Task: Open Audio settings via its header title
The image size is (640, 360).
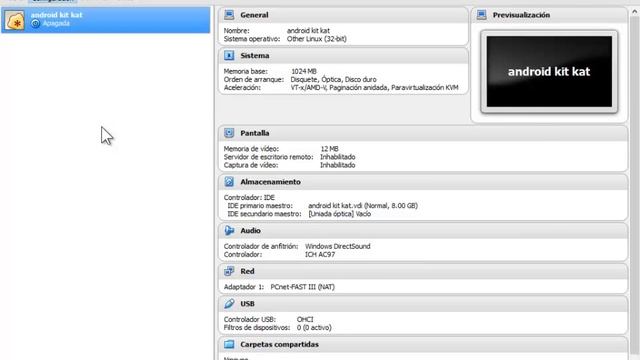Action: pos(250,231)
